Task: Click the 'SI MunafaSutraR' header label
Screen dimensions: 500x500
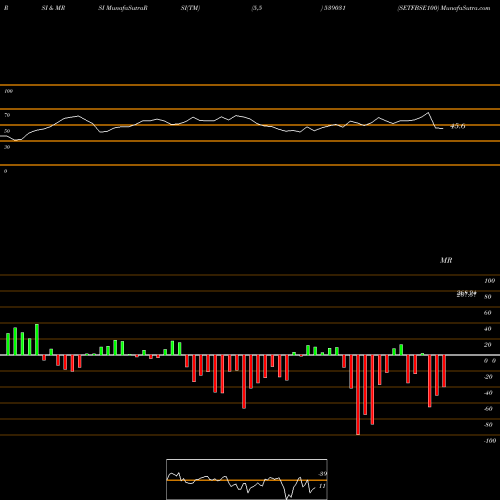Action: pos(123,8)
